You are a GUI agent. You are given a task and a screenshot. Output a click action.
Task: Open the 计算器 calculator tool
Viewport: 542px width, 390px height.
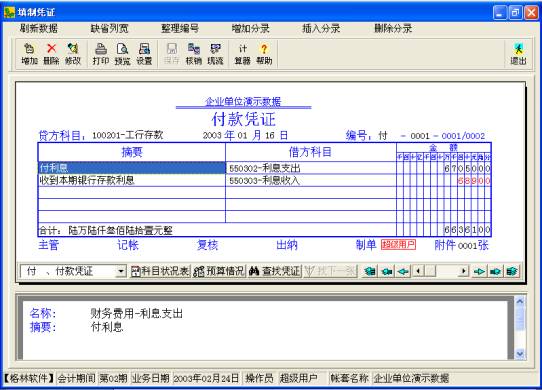click(x=243, y=54)
